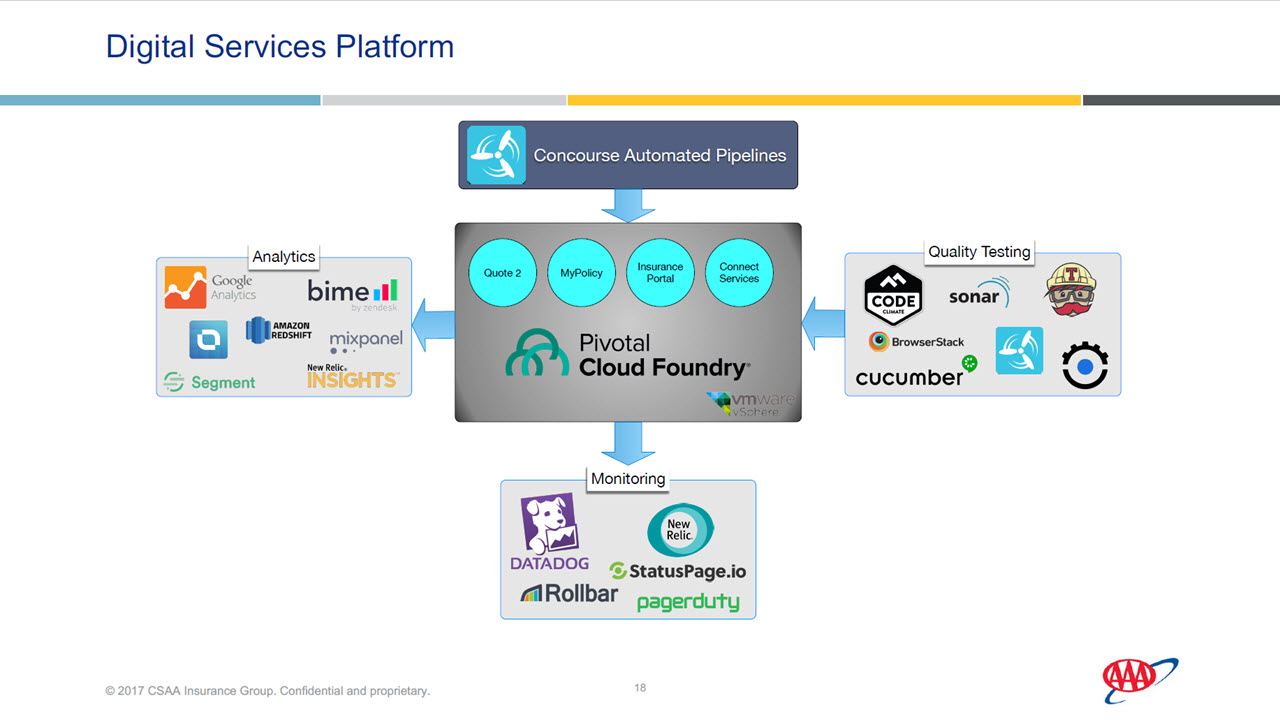The height and width of the screenshot is (720, 1280).
Task: Select the Connect Services circle
Action: click(739, 273)
